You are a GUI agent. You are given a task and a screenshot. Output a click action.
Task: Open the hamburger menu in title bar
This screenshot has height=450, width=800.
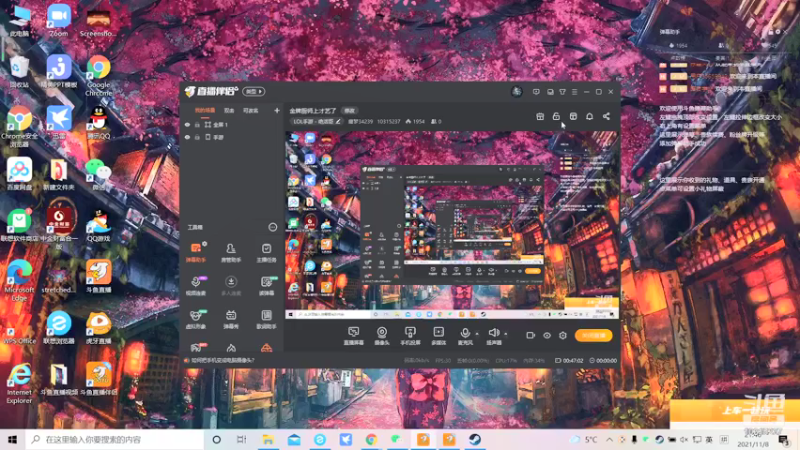click(574, 92)
